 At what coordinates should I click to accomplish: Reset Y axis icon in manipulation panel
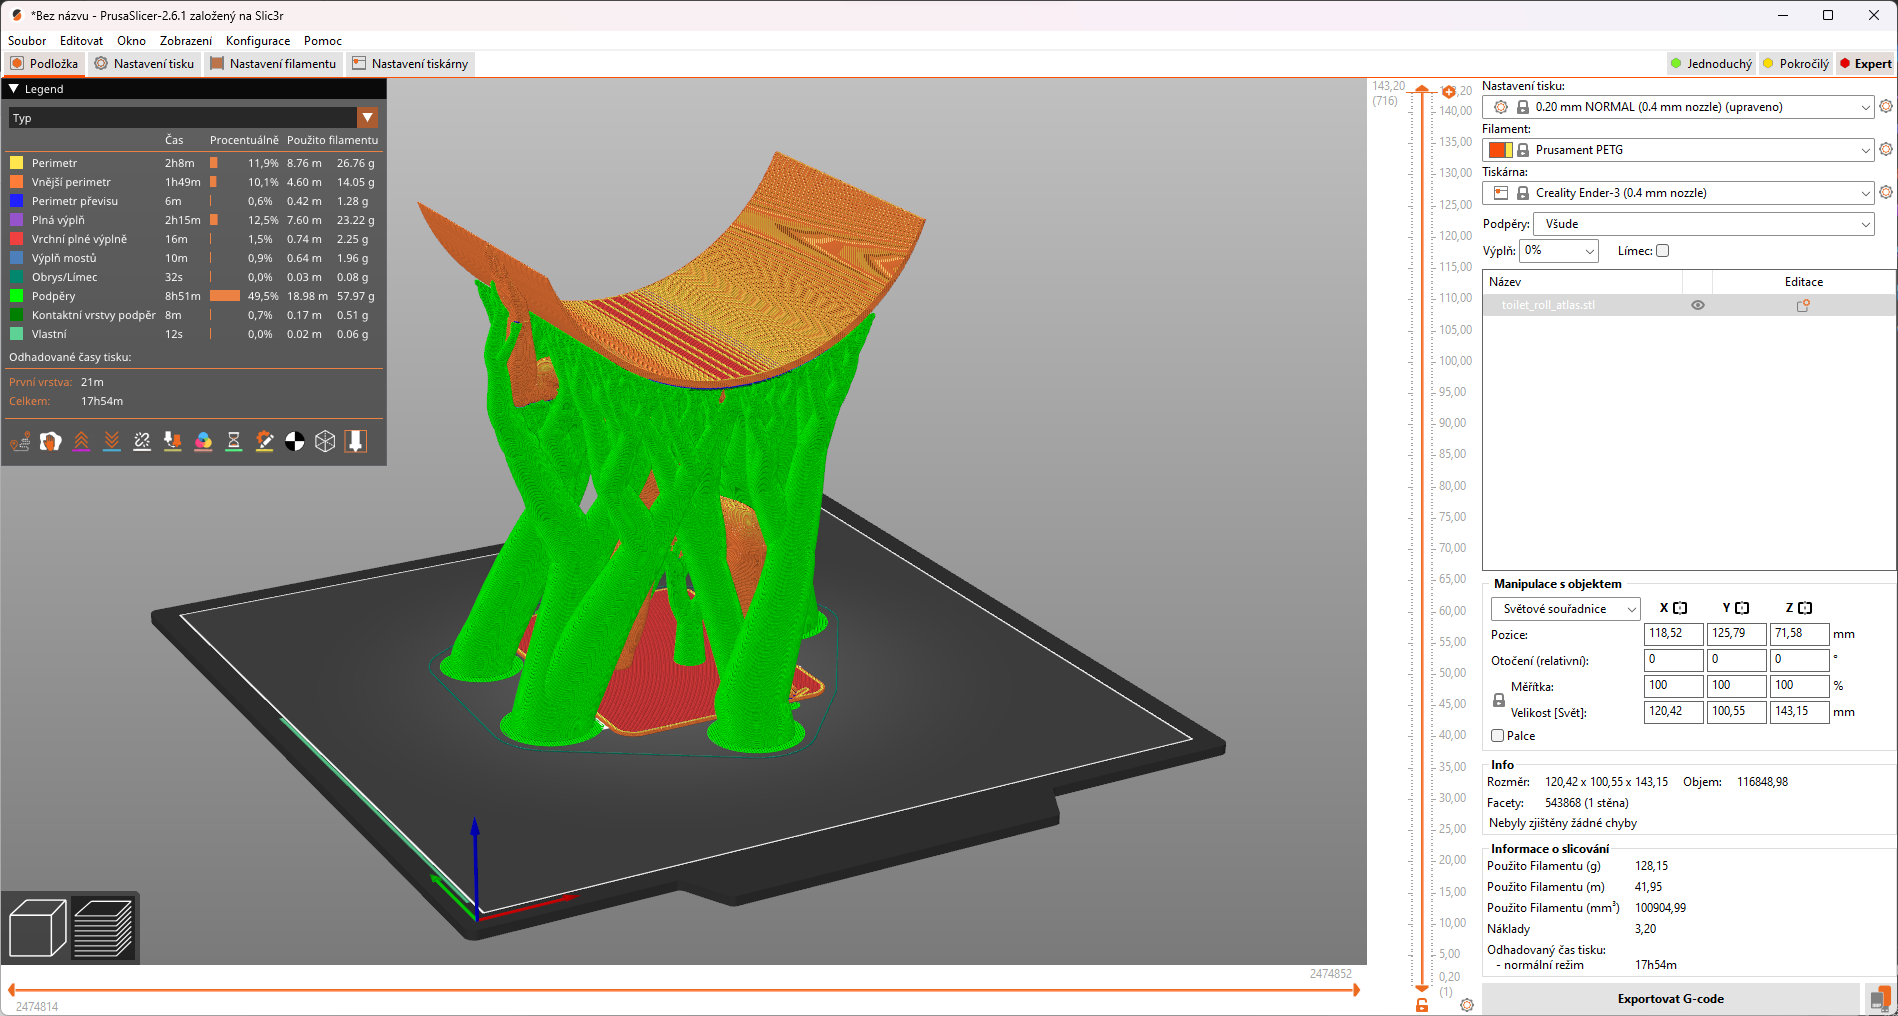1743,608
